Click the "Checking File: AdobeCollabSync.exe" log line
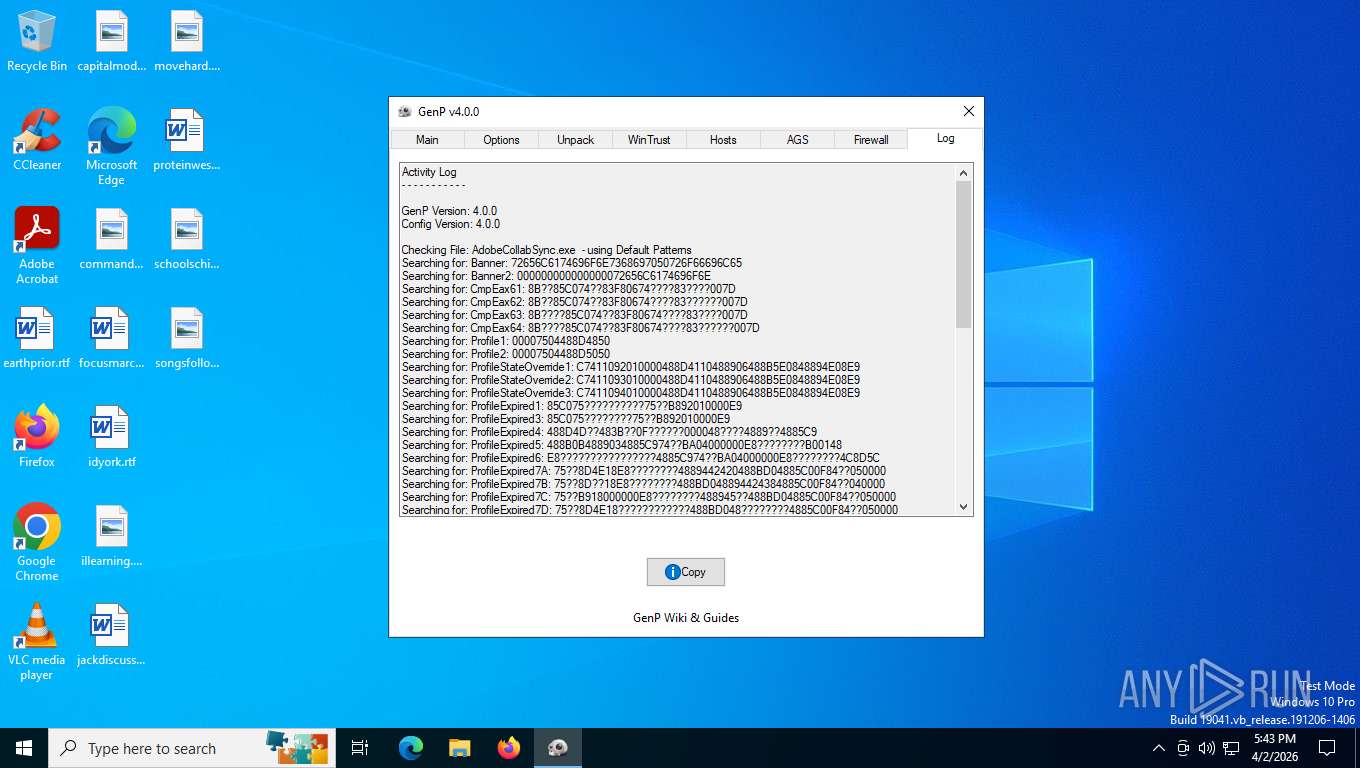The height and width of the screenshot is (768, 1360). (546, 250)
